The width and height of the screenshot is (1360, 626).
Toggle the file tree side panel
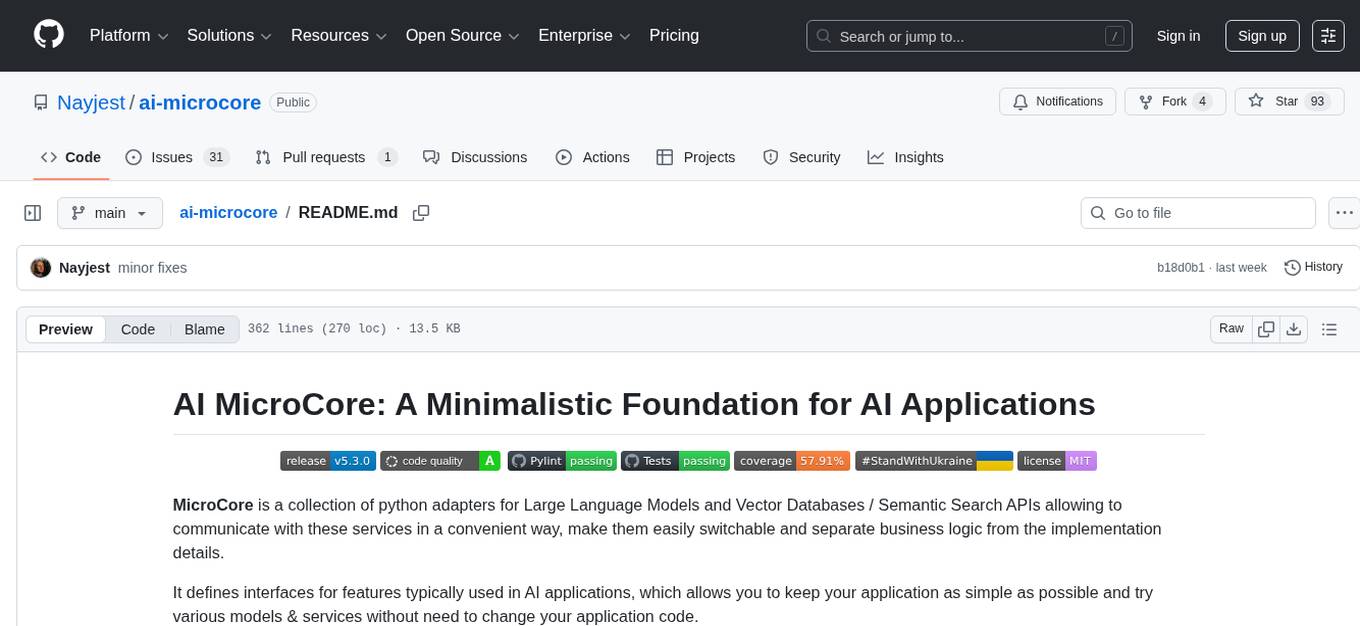tap(32, 212)
